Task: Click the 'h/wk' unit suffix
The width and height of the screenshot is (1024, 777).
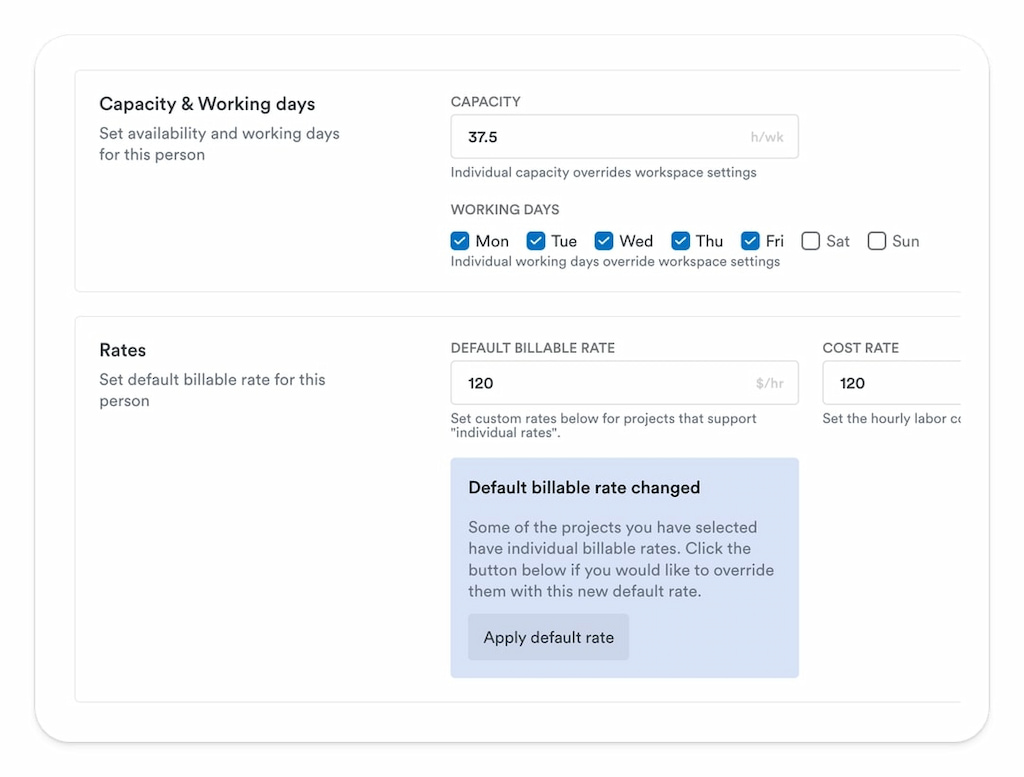Action: [x=767, y=137]
